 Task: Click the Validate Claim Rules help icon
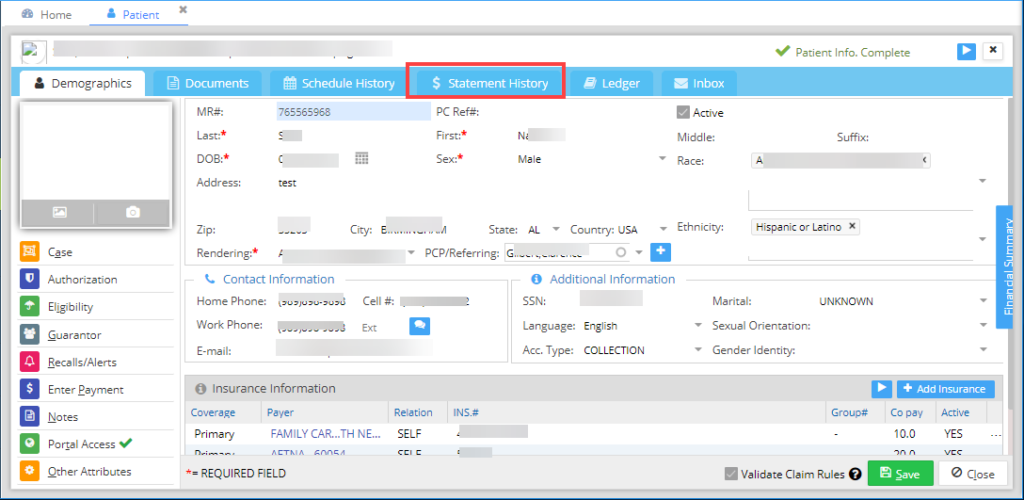854,475
